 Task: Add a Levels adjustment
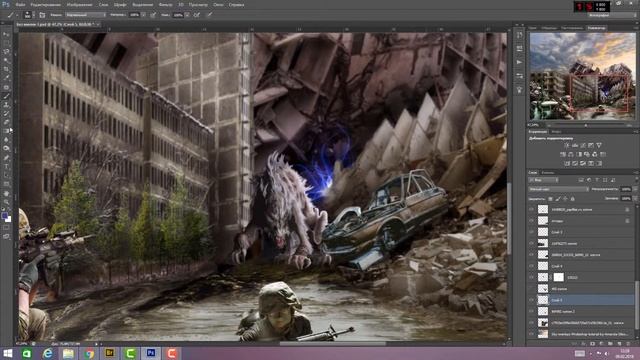[x=575, y=145]
